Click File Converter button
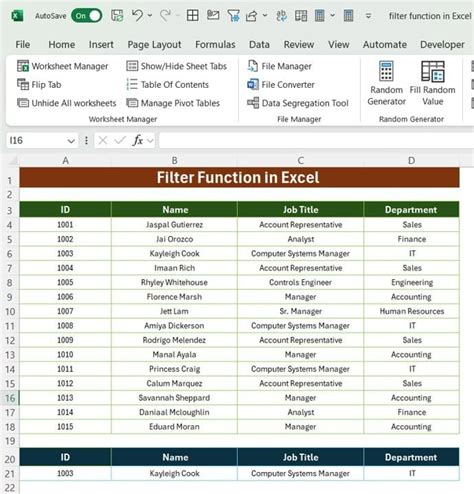Screen dimensions: 474x494 tap(281, 85)
